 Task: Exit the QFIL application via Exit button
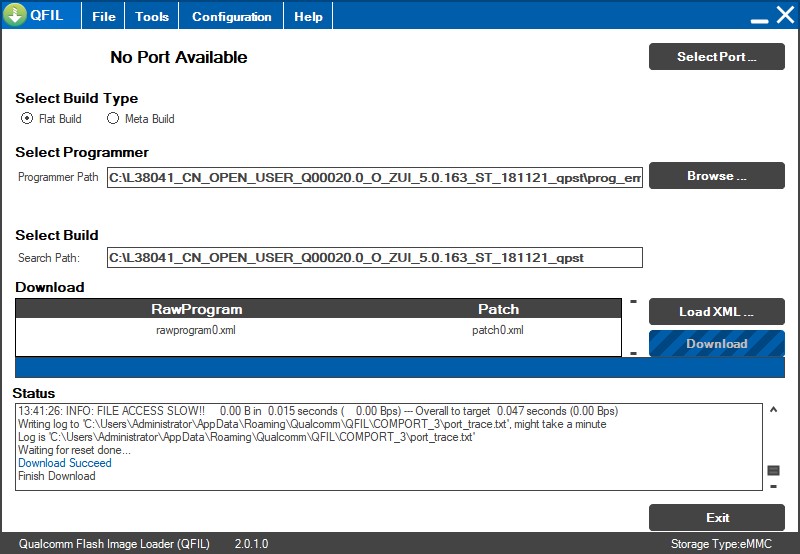point(716,518)
